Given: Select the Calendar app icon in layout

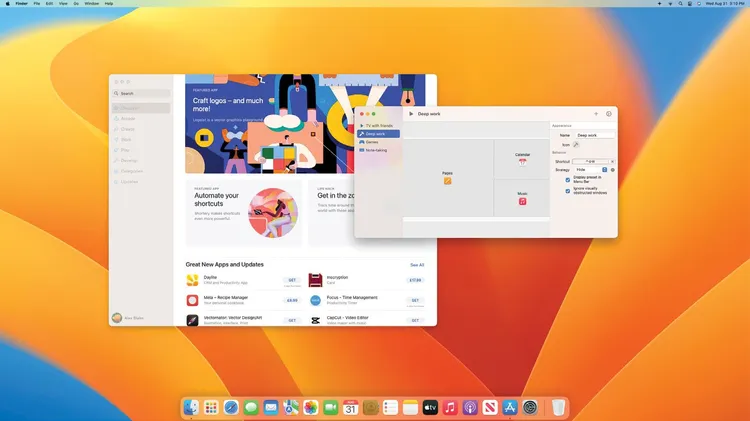Looking at the screenshot, I should (522, 162).
